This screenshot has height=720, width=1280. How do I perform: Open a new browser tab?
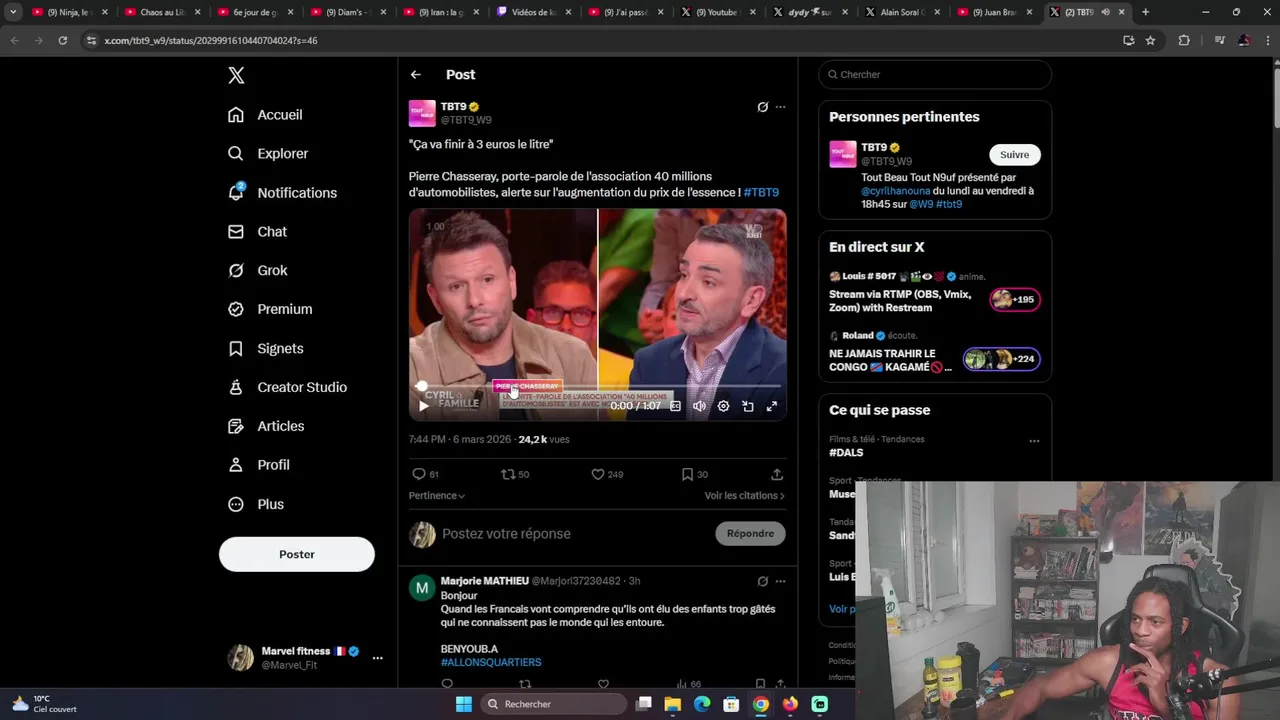pos(1146,12)
